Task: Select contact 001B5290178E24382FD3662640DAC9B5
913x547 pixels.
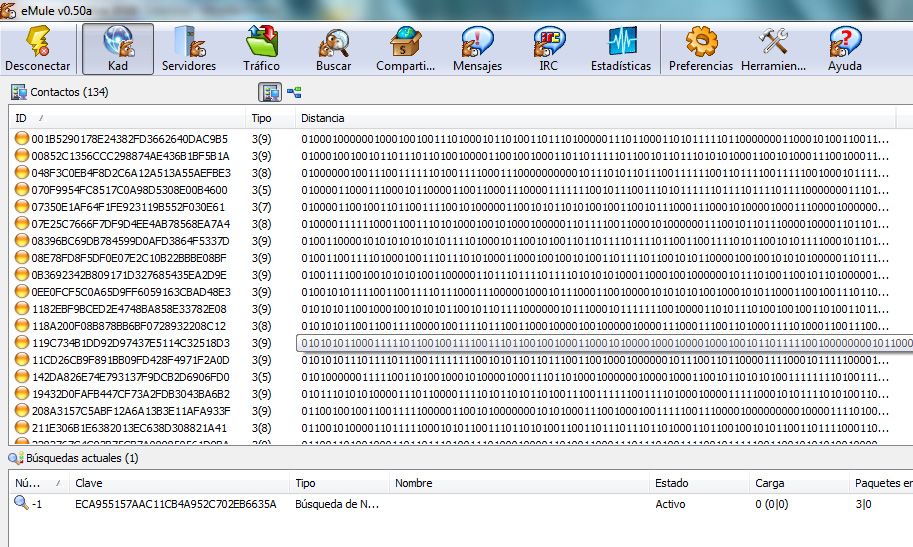Action: coord(129,139)
